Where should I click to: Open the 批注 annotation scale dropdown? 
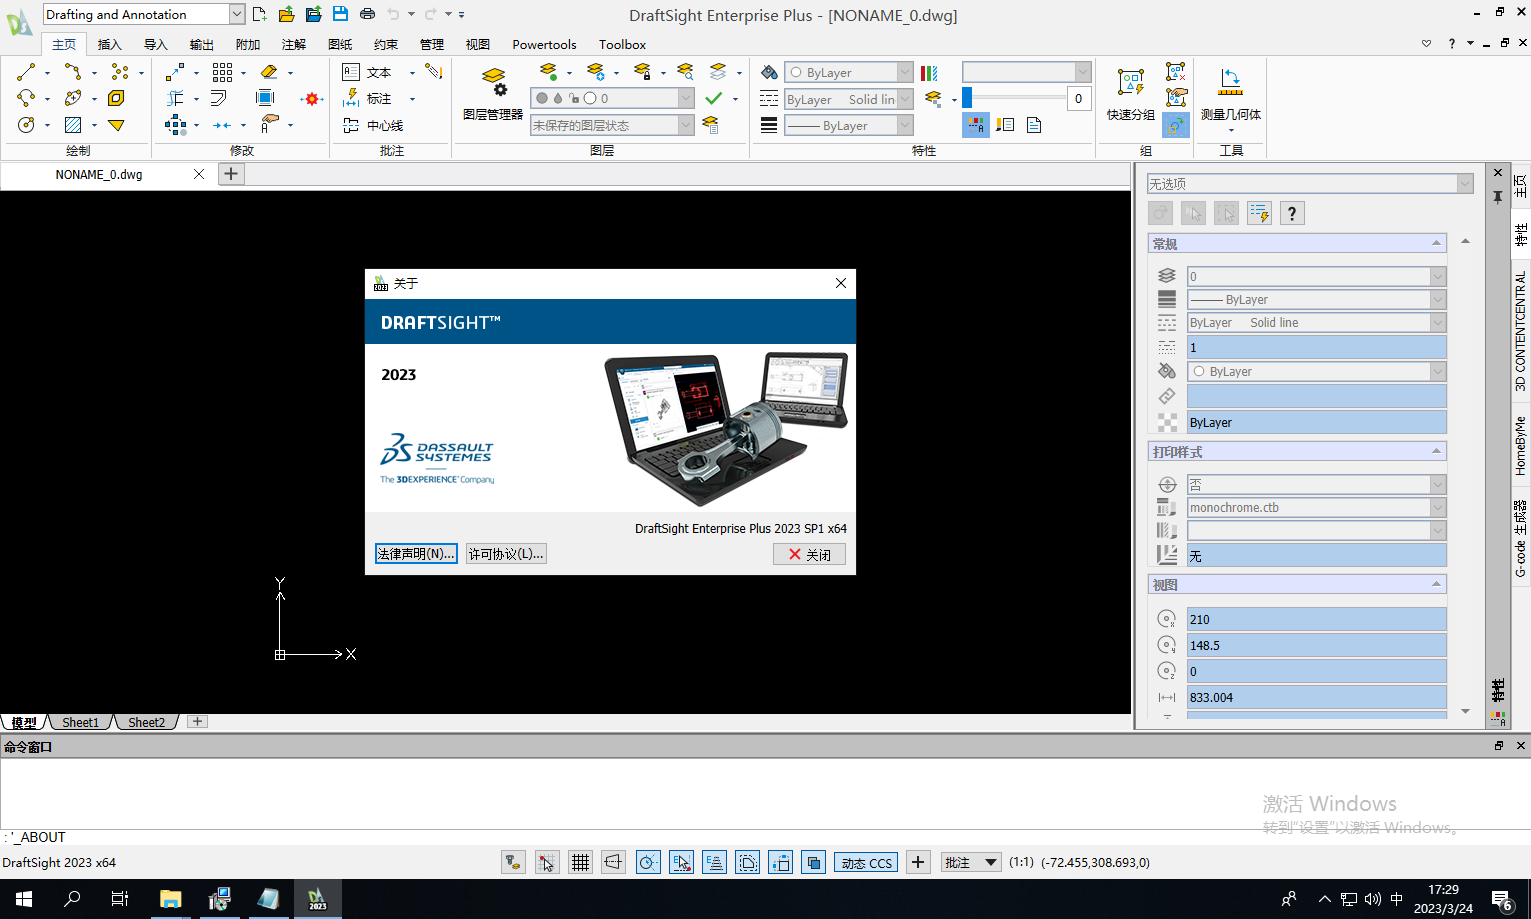point(971,862)
